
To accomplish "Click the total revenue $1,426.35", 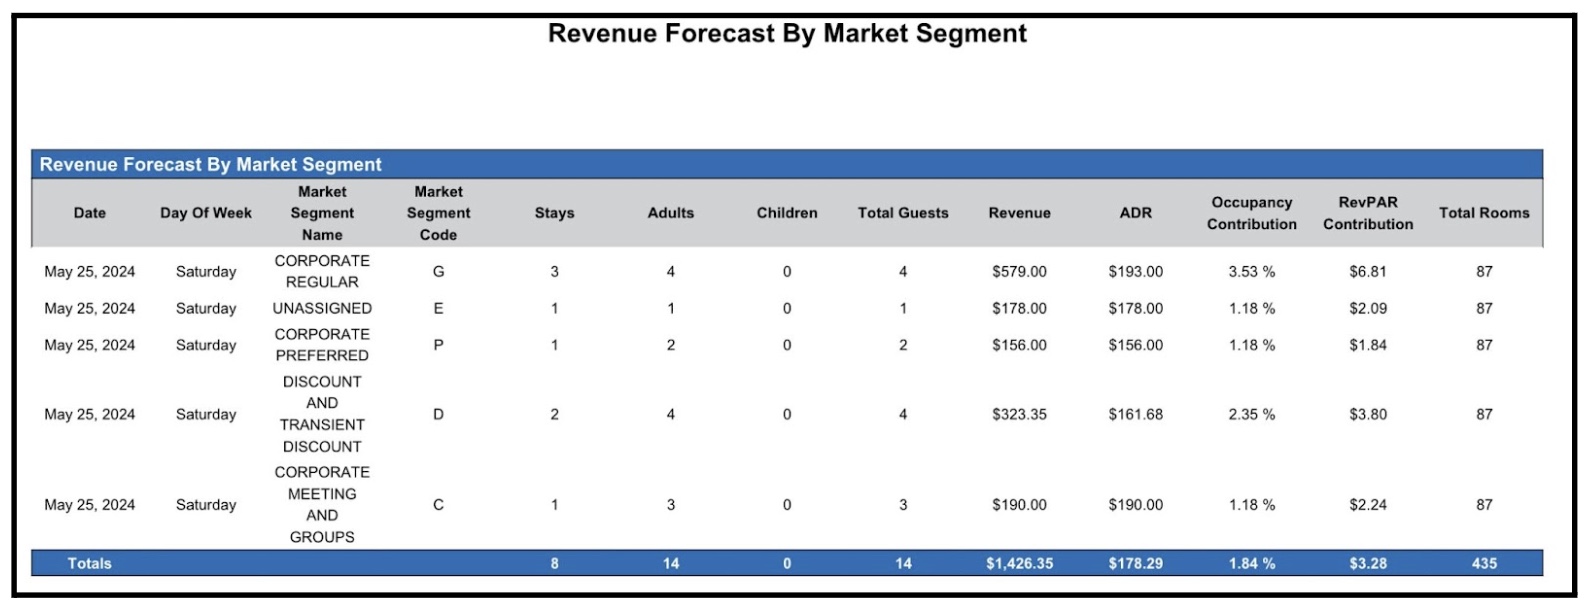I will pyautogui.click(x=1019, y=563).
